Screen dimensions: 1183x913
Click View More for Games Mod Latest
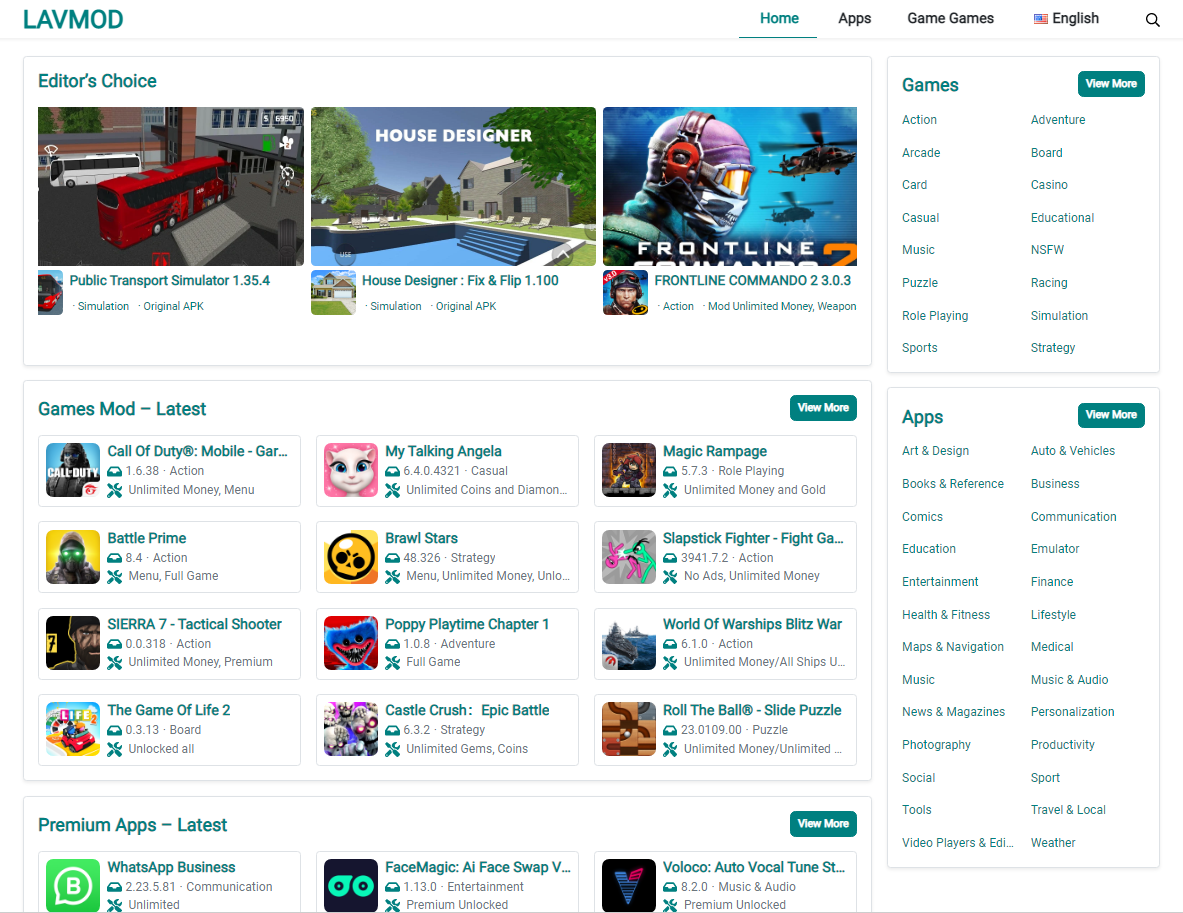[823, 407]
